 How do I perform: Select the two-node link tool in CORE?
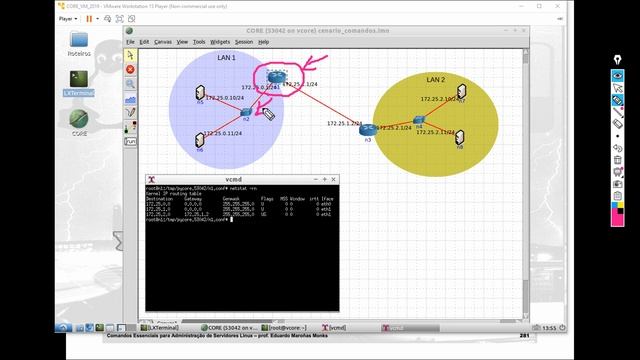point(130,127)
